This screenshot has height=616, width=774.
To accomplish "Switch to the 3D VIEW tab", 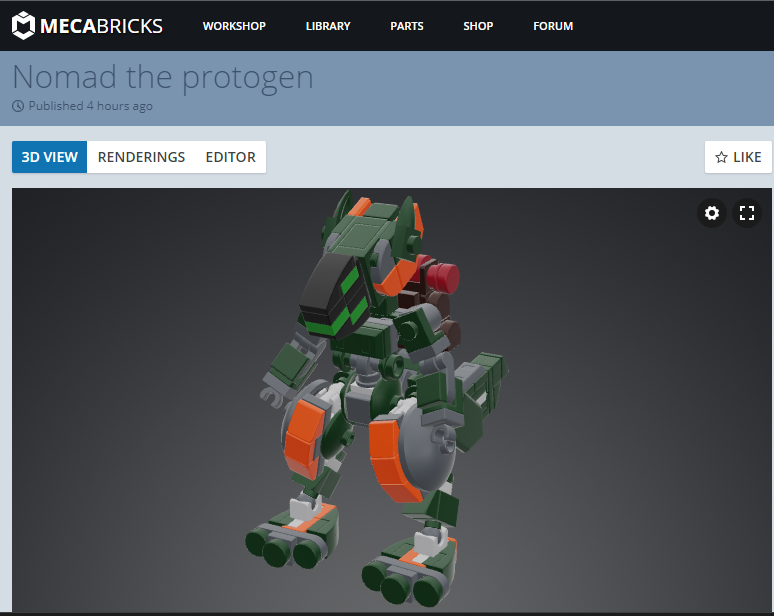I will 50,157.
